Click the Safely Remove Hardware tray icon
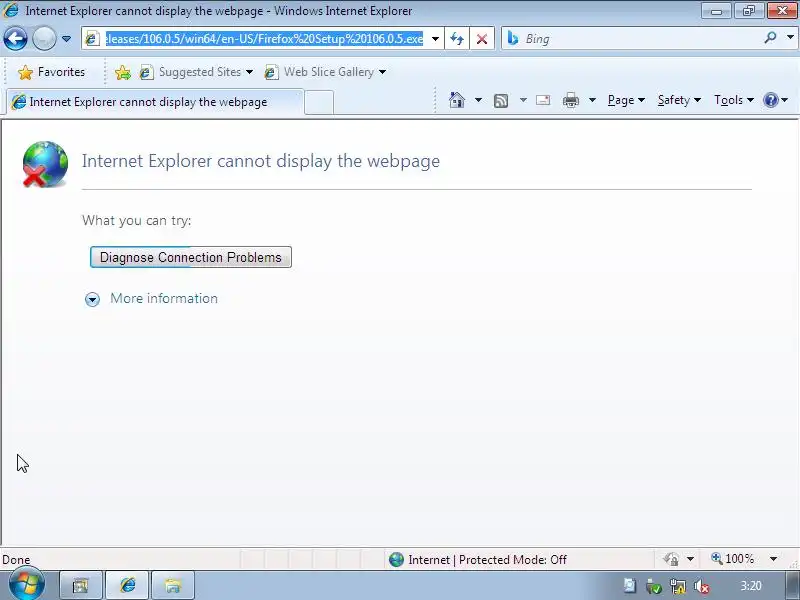The image size is (800, 600). [653, 586]
